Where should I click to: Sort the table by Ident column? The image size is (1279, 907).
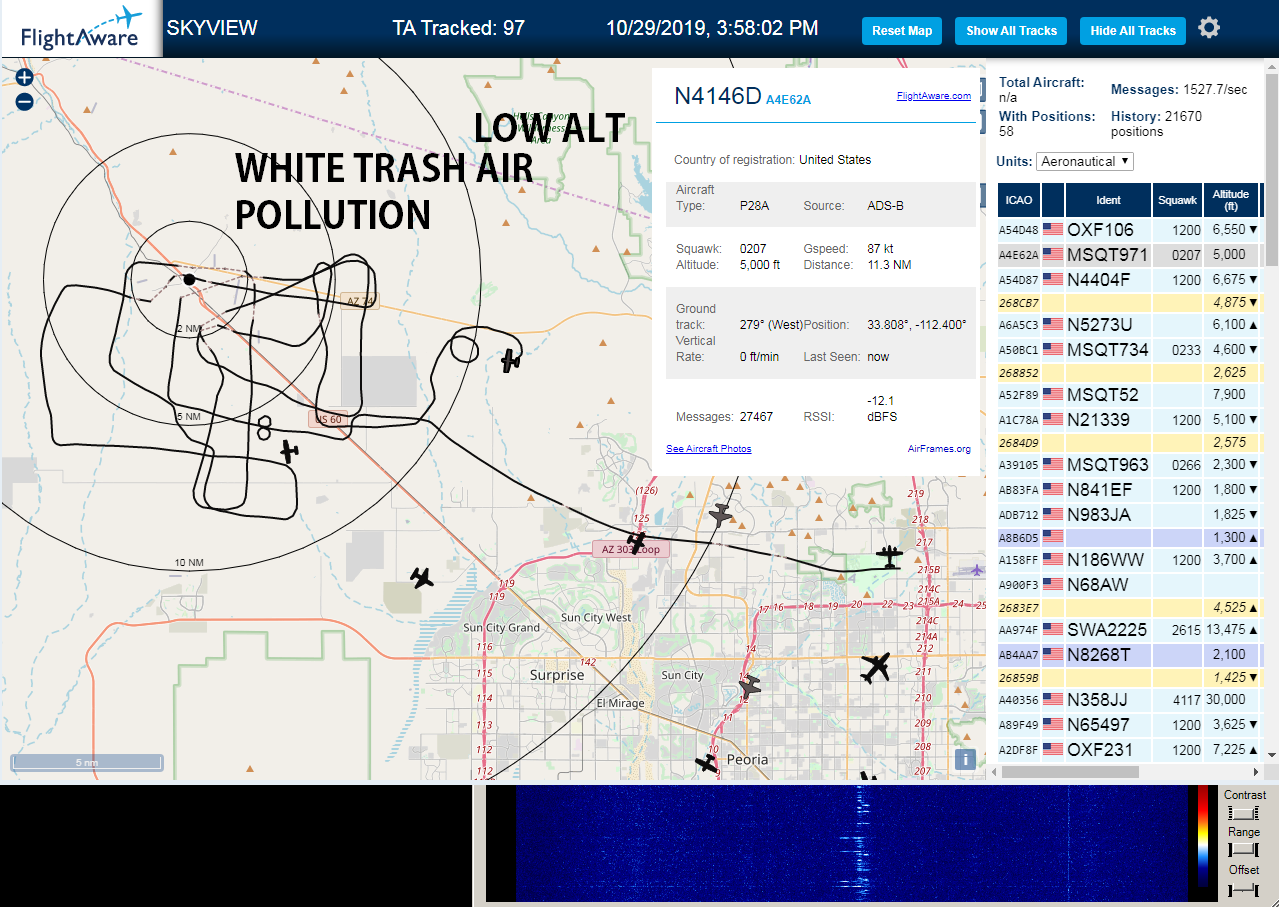pyautogui.click(x=1109, y=200)
